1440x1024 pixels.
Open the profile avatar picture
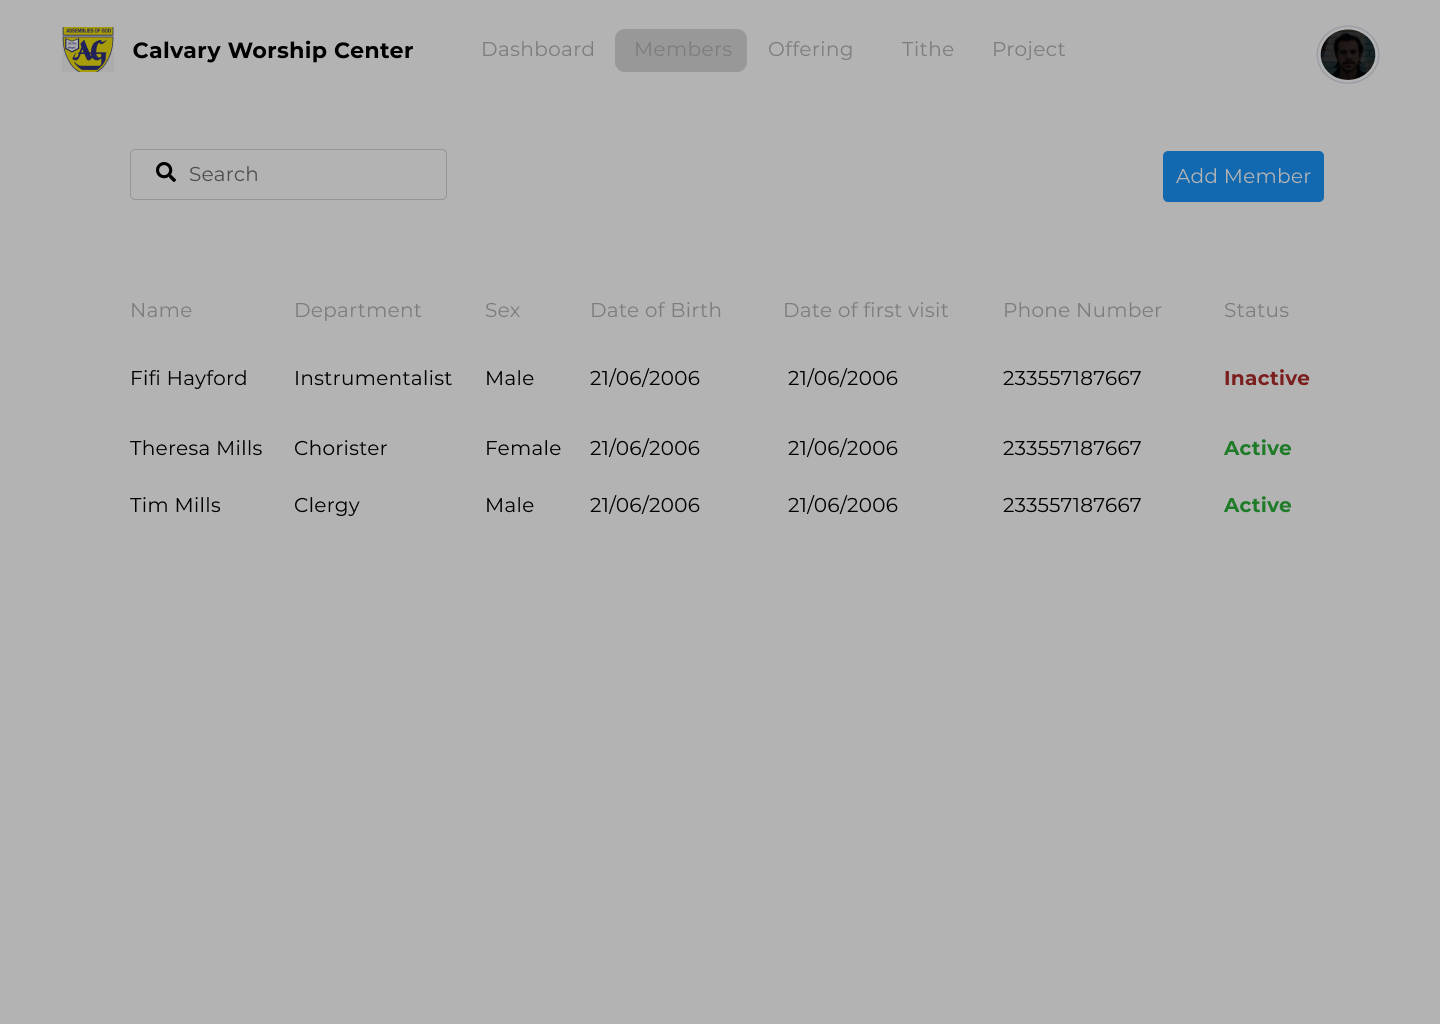tap(1348, 55)
